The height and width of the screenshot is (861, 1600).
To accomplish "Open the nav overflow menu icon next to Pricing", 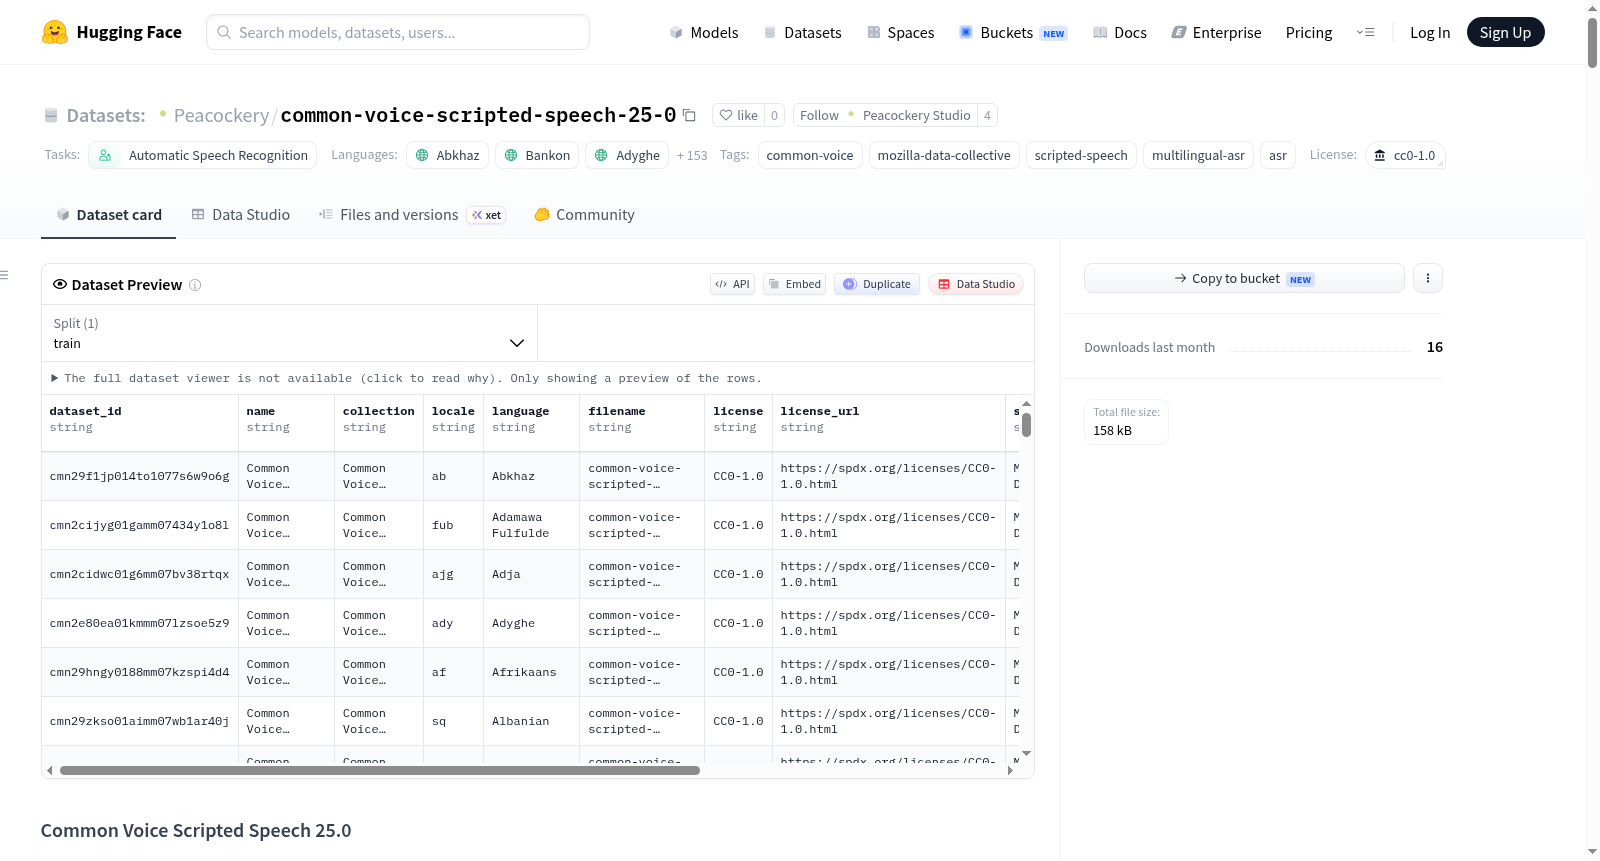I will pyautogui.click(x=1365, y=32).
